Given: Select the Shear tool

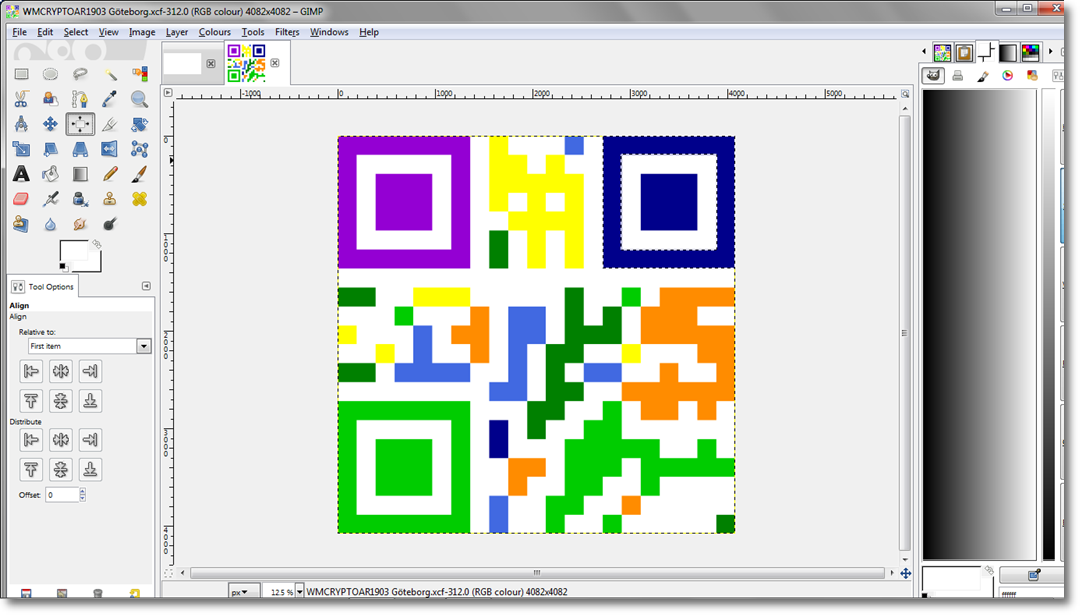Looking at the screenshot, I should (x=50, y=149).
